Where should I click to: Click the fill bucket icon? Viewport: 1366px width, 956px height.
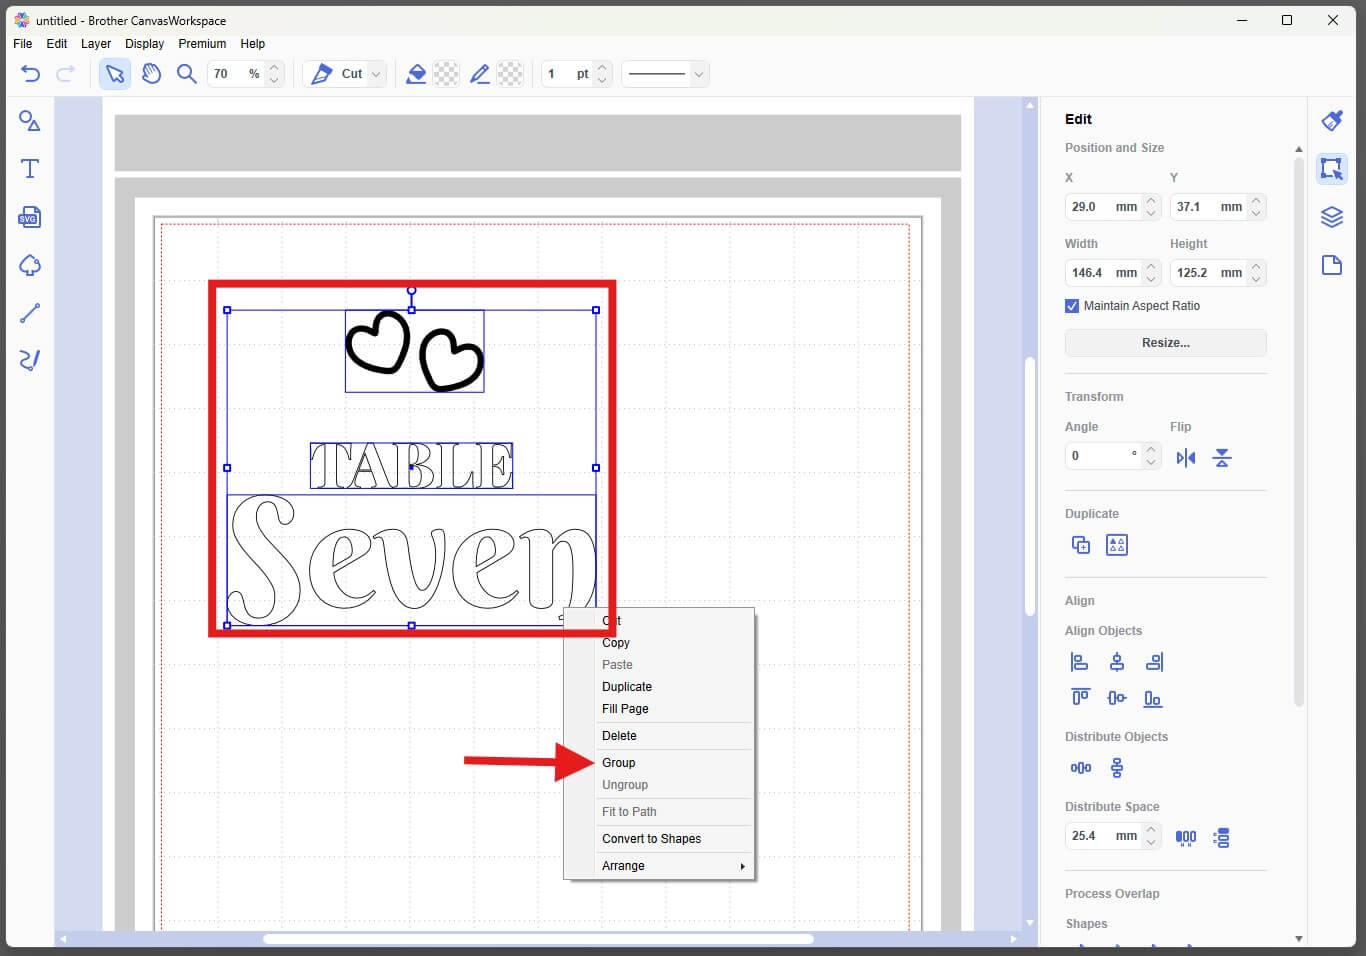coord(417,73)
